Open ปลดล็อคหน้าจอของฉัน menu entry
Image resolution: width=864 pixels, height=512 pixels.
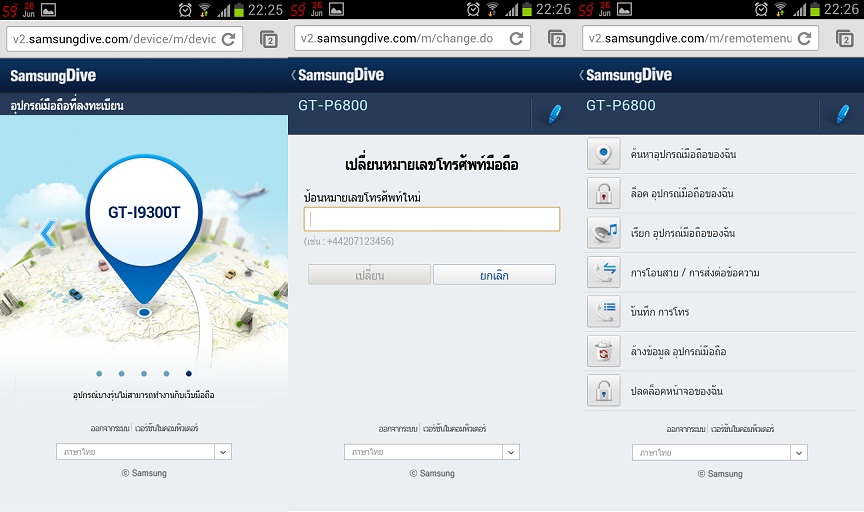(720, 391)
